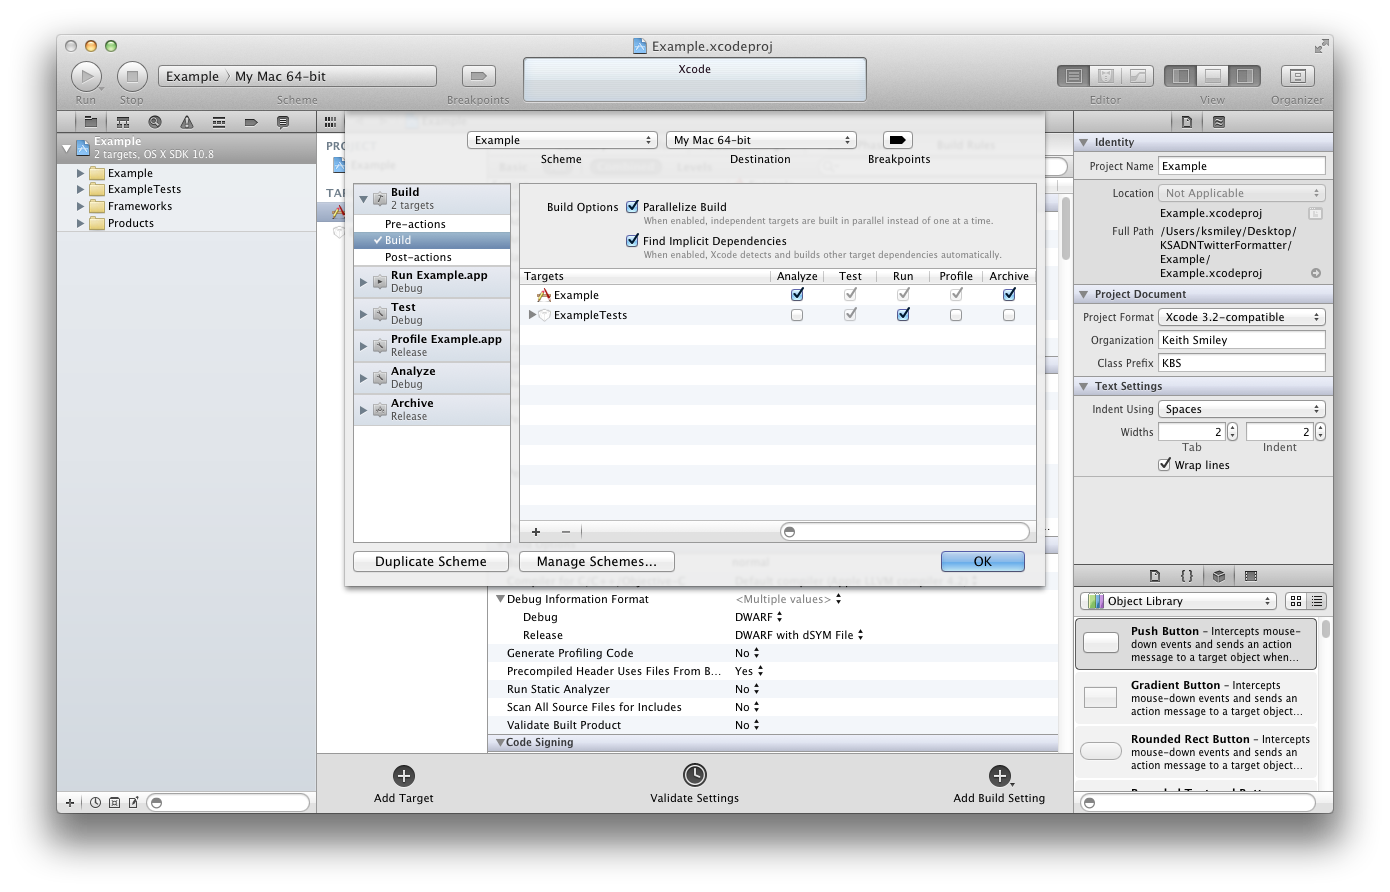Image resolution: width=1390 pixels, height=892 pixels.
Task: Open the Organizer window
Action: (1298, 76)
